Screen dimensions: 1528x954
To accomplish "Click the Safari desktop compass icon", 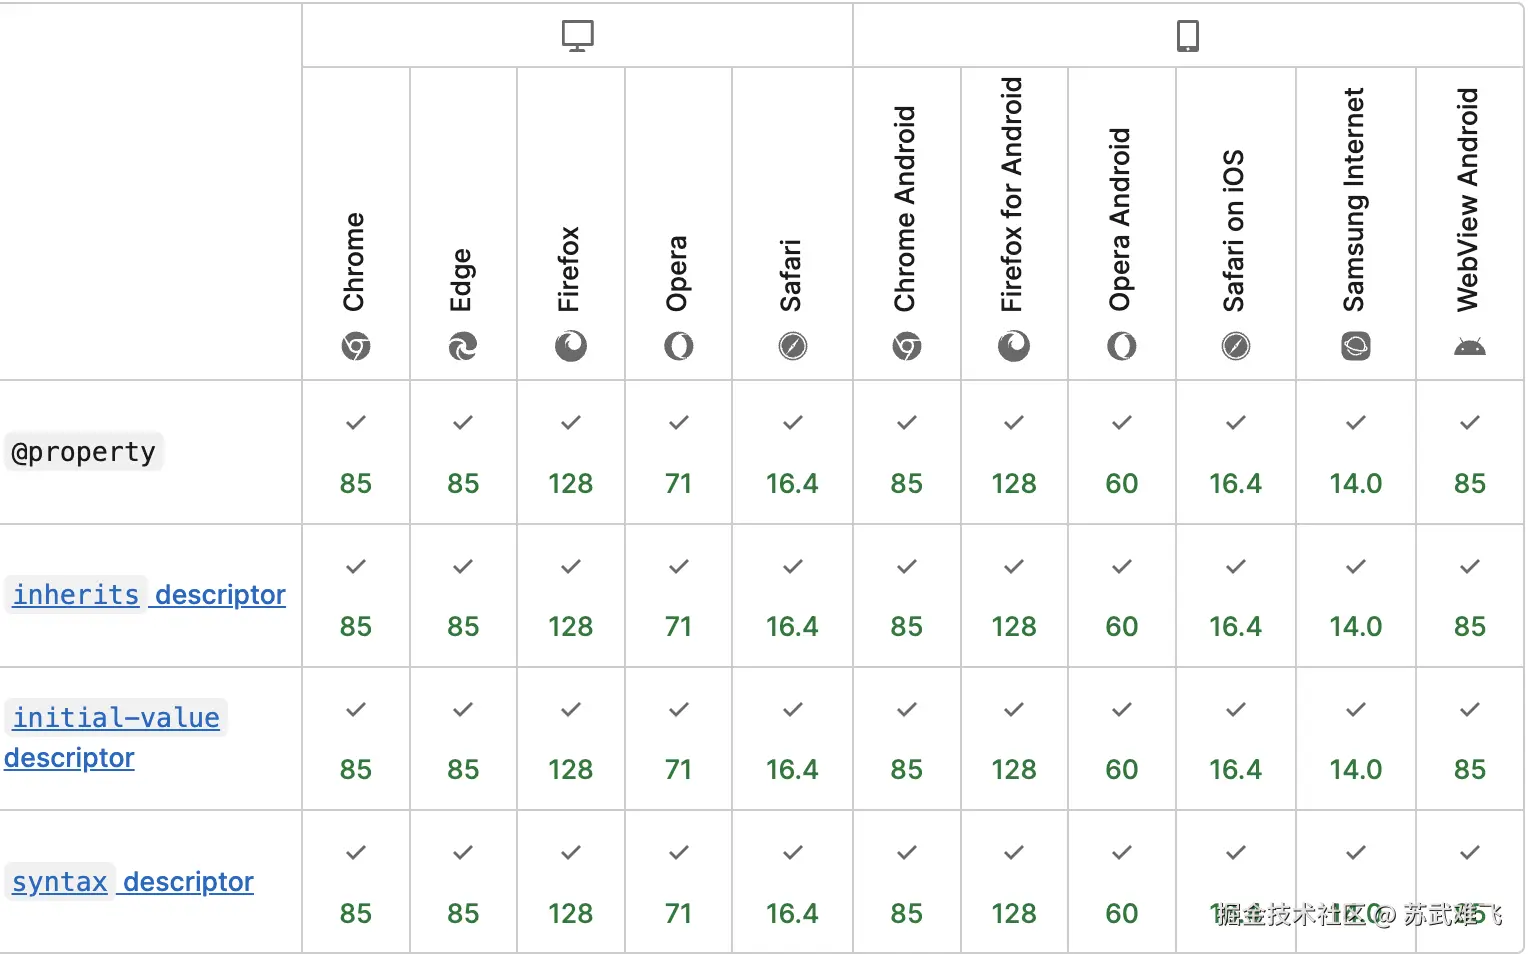I will click(793, 347).
